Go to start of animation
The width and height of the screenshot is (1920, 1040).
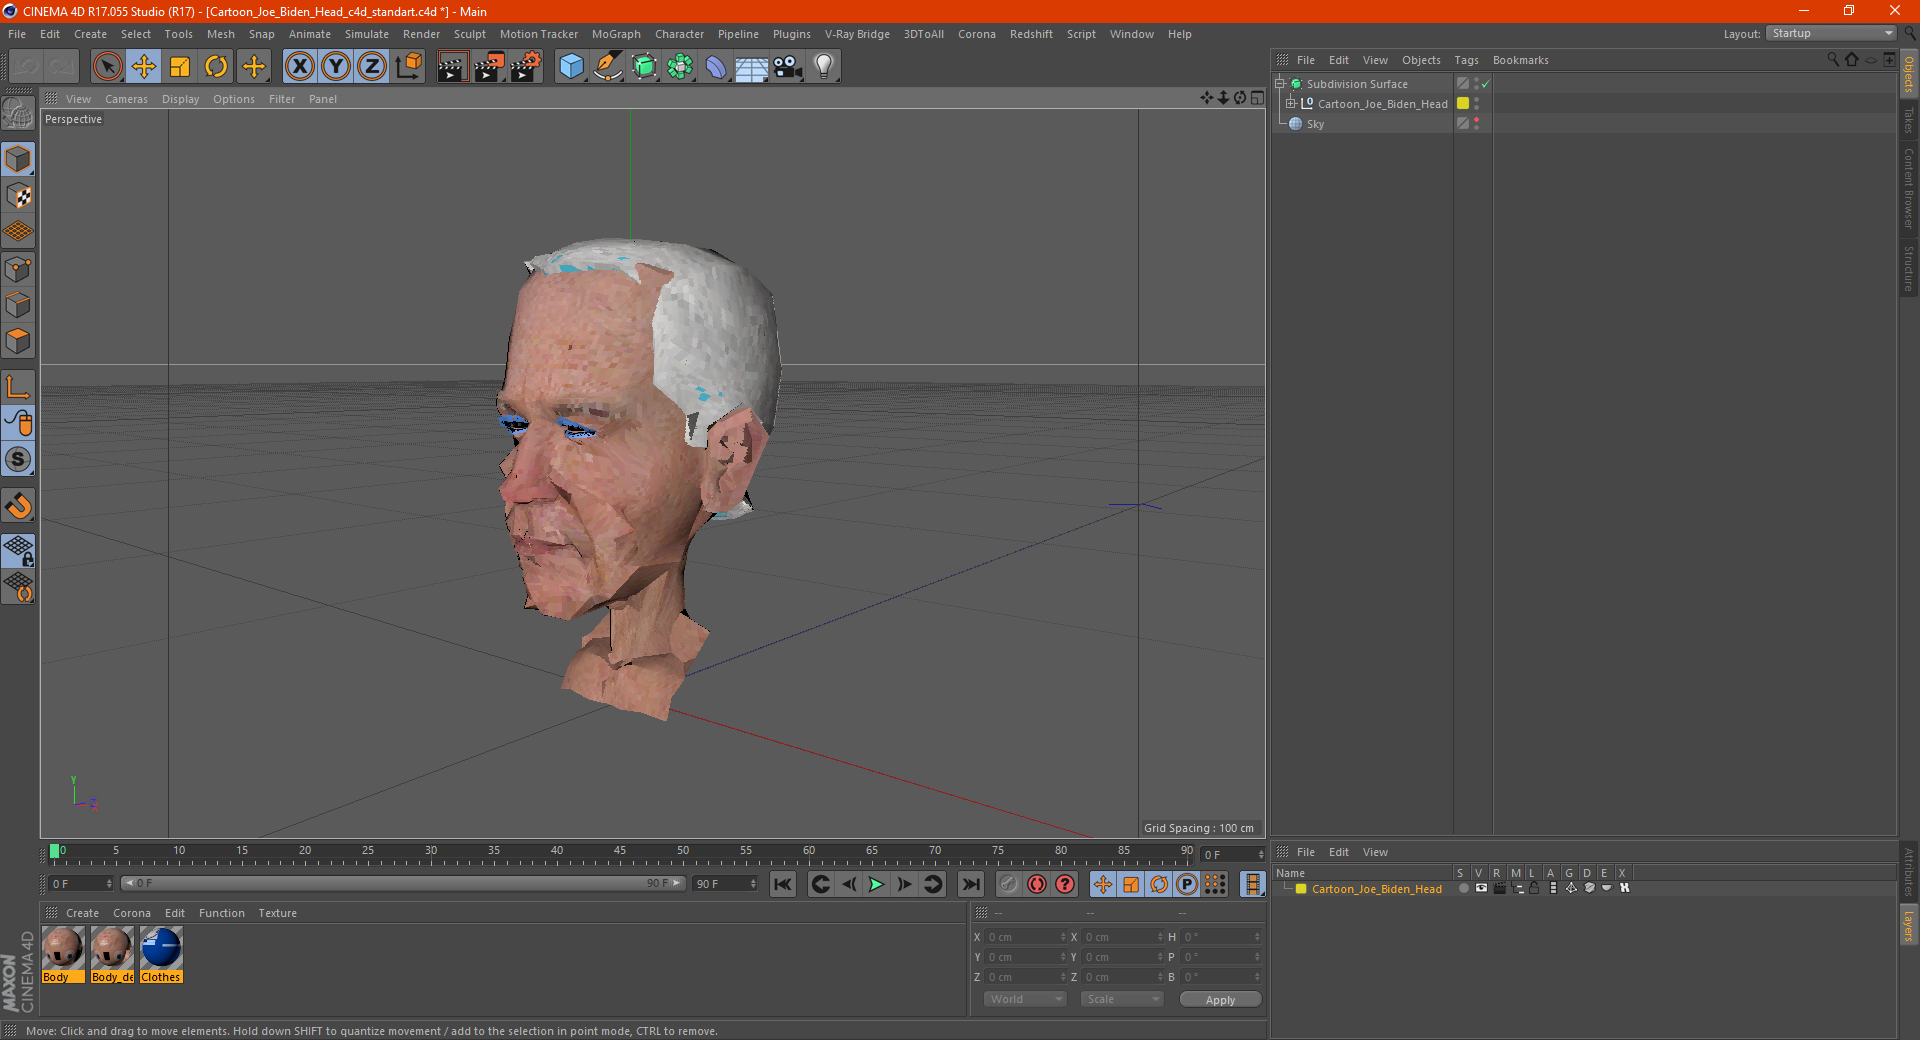tap(783, 884)
